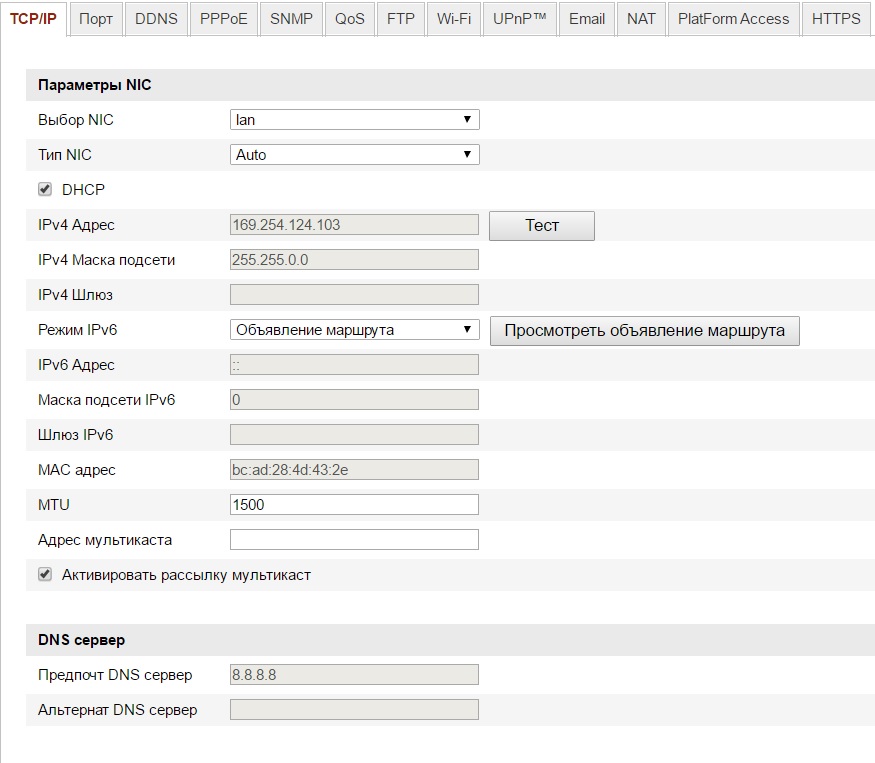Switch to the HTTPS tab
This screenshot has width=875, height=763.
(x=835, y=19)
